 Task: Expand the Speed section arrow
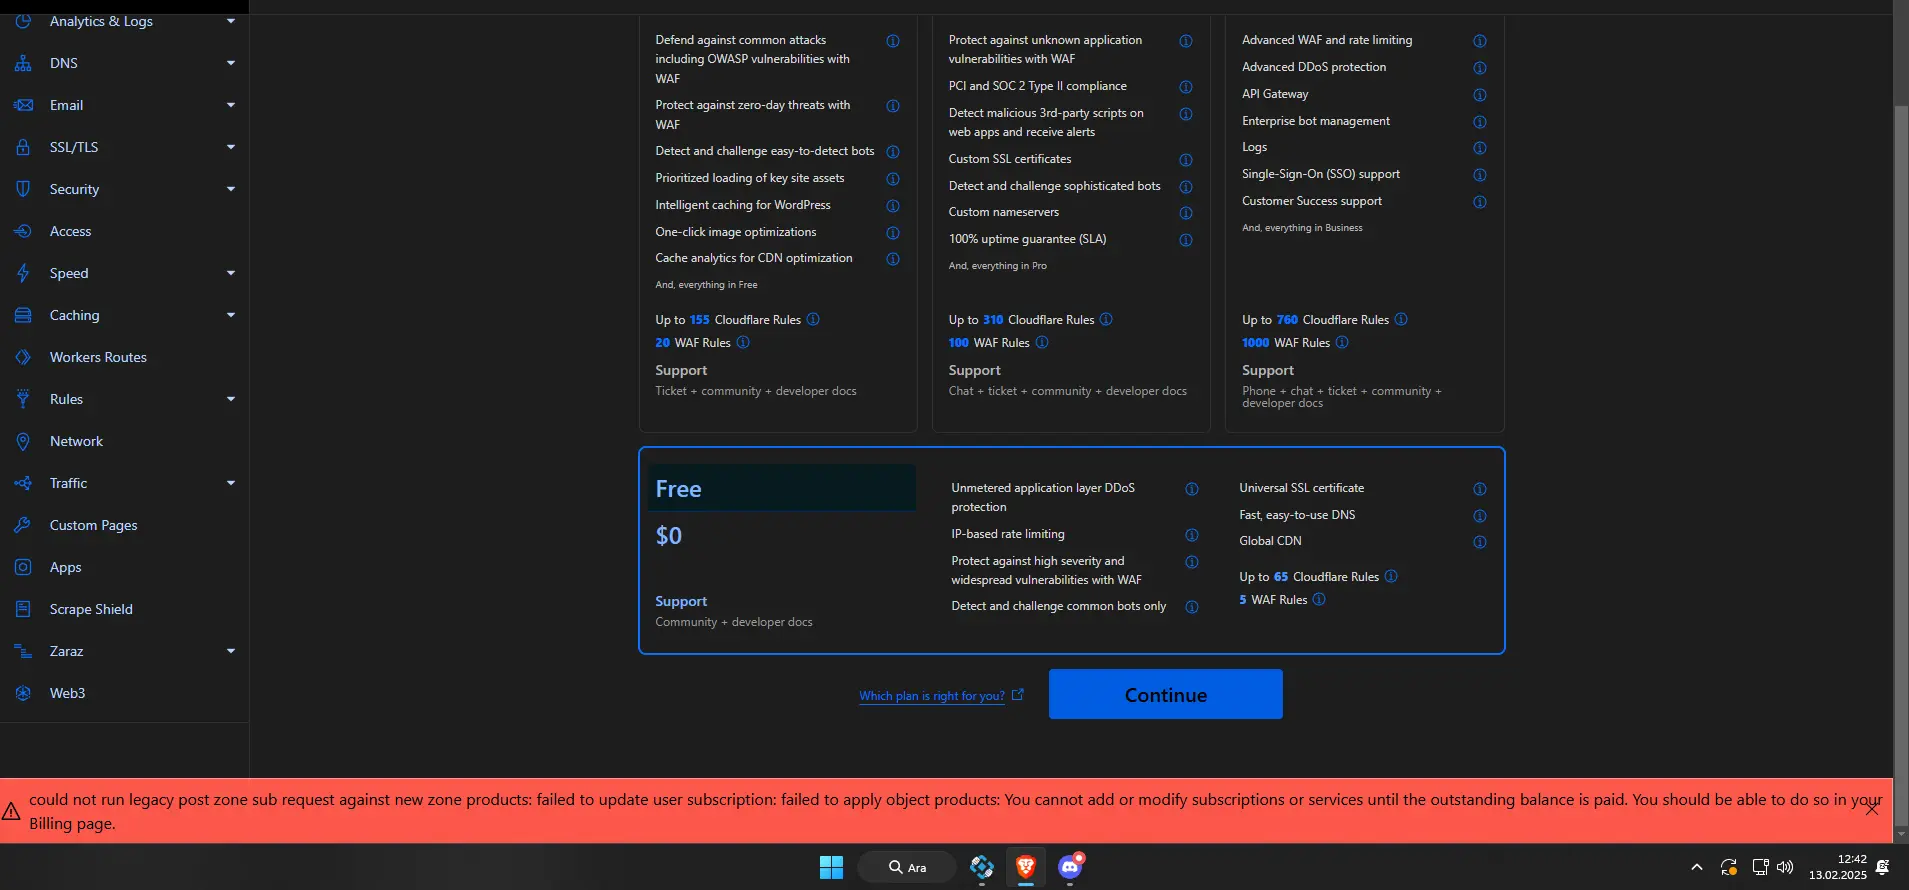click(231, 273)
